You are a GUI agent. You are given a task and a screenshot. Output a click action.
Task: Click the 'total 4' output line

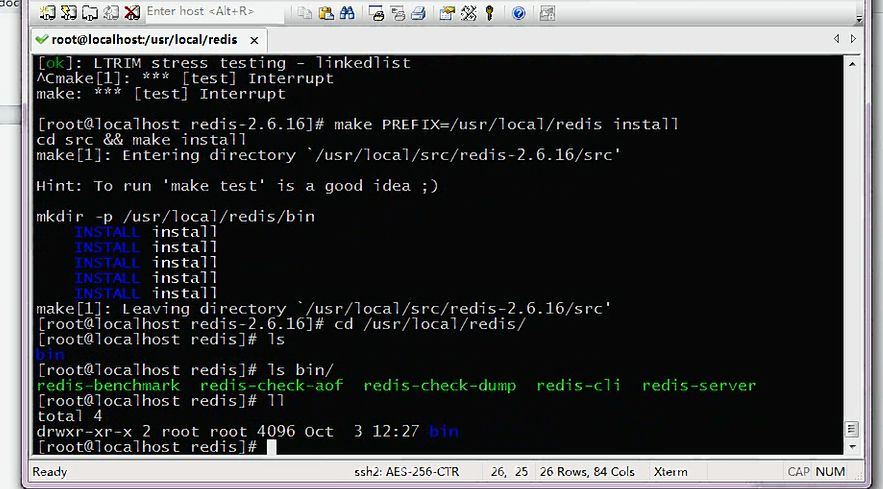click(x=69, y=416)
